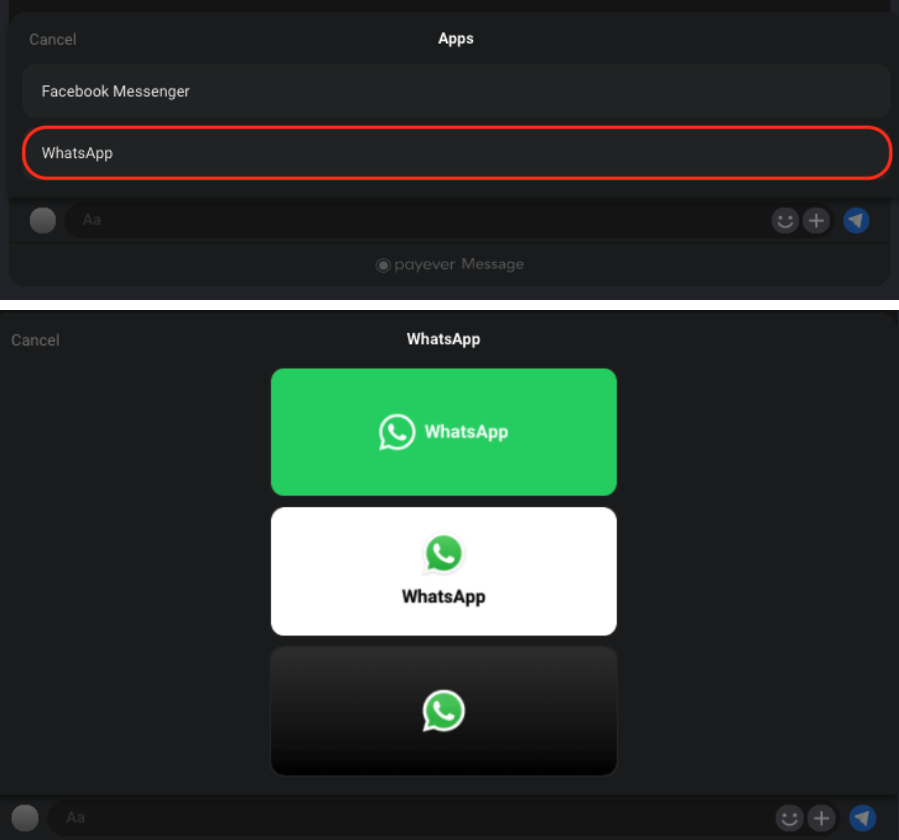Screen dimensions: 899x840
Task: Click the emoji icon in the lower message bar
Action: tap(789, 818)
